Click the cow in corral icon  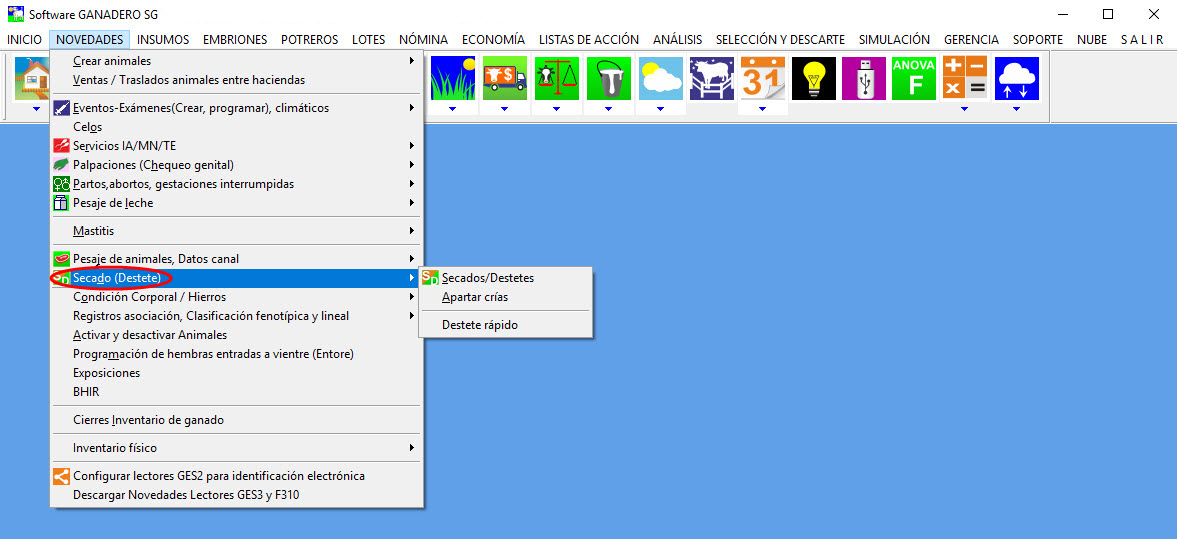pos(711,78)
